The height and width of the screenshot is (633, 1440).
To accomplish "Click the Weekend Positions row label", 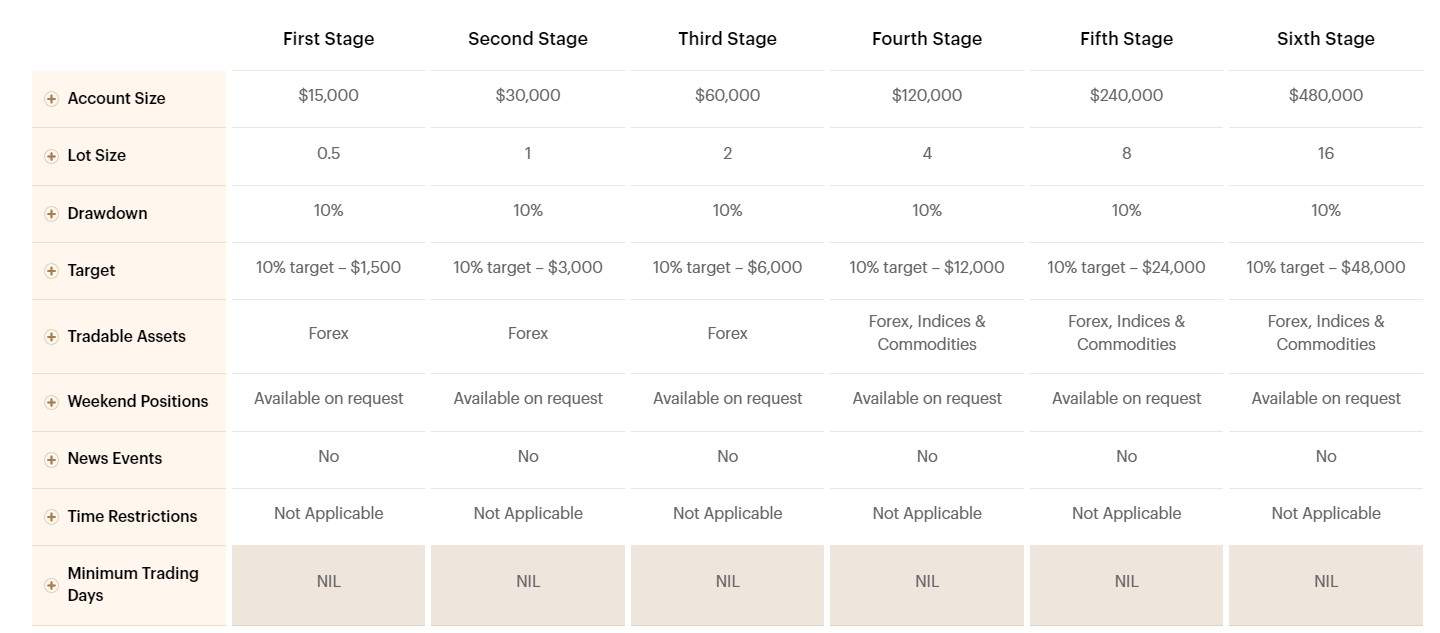I will [137, 402].
